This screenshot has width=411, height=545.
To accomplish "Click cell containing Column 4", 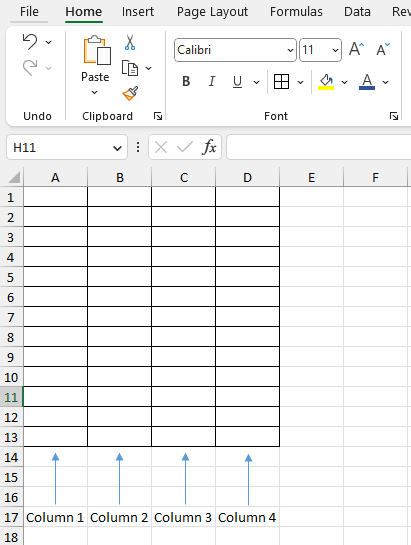I will 247,517.
